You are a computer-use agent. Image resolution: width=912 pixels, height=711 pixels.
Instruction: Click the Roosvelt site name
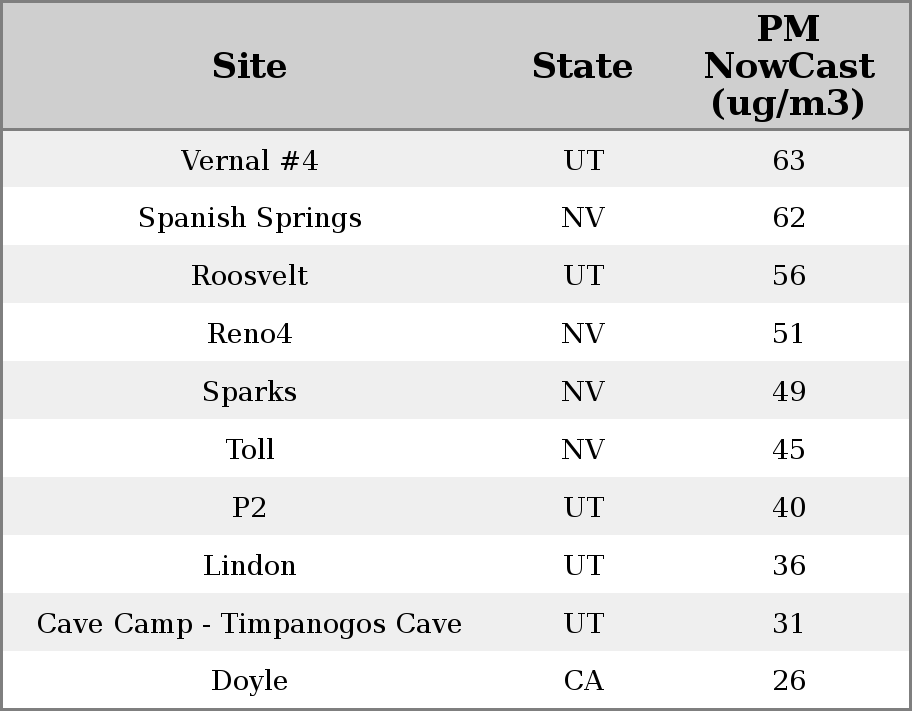coord(249,276)
